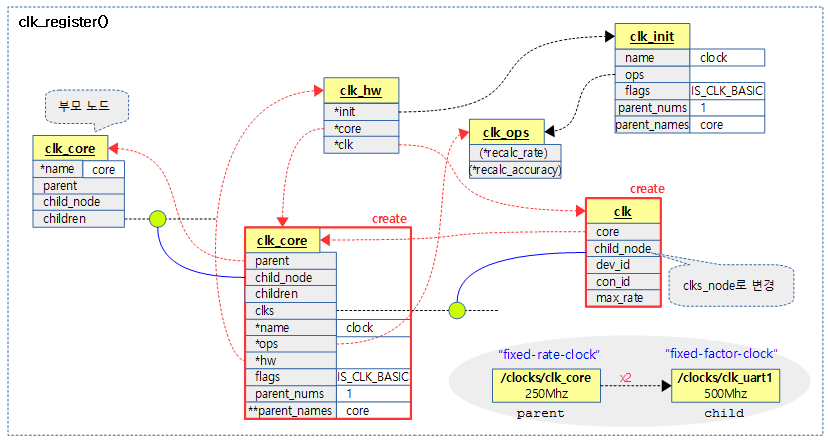Image resolution: width=830 pixels, height=442 pixels.
Task: Select the 'clks_node로 변경' note bubble
Action: point(731,286)
